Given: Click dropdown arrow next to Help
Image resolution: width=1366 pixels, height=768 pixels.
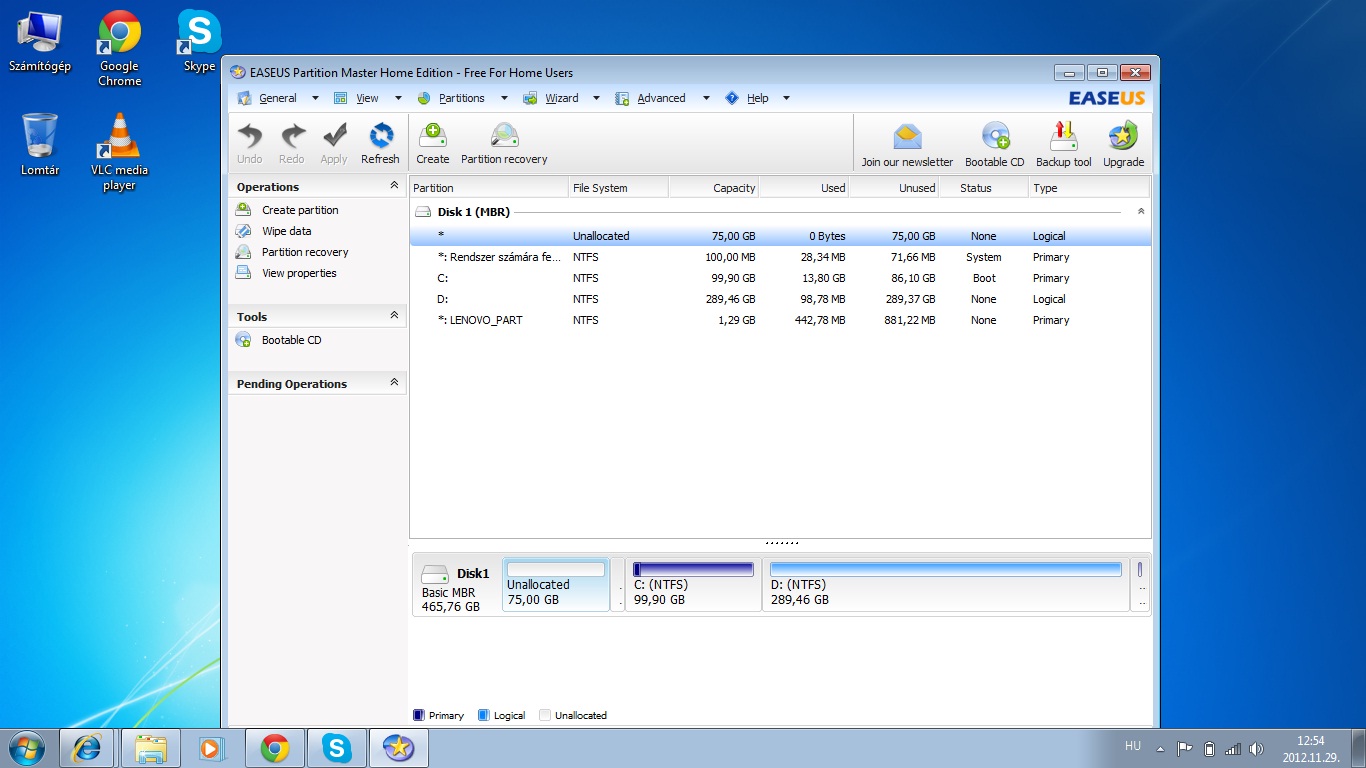Looking at the screenshot, I should [786, 98].
